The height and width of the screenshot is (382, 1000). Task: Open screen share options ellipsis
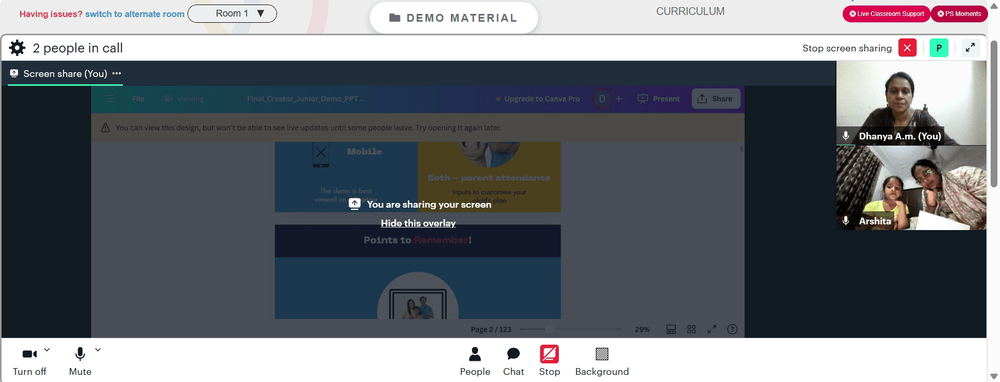pos(117,73)
